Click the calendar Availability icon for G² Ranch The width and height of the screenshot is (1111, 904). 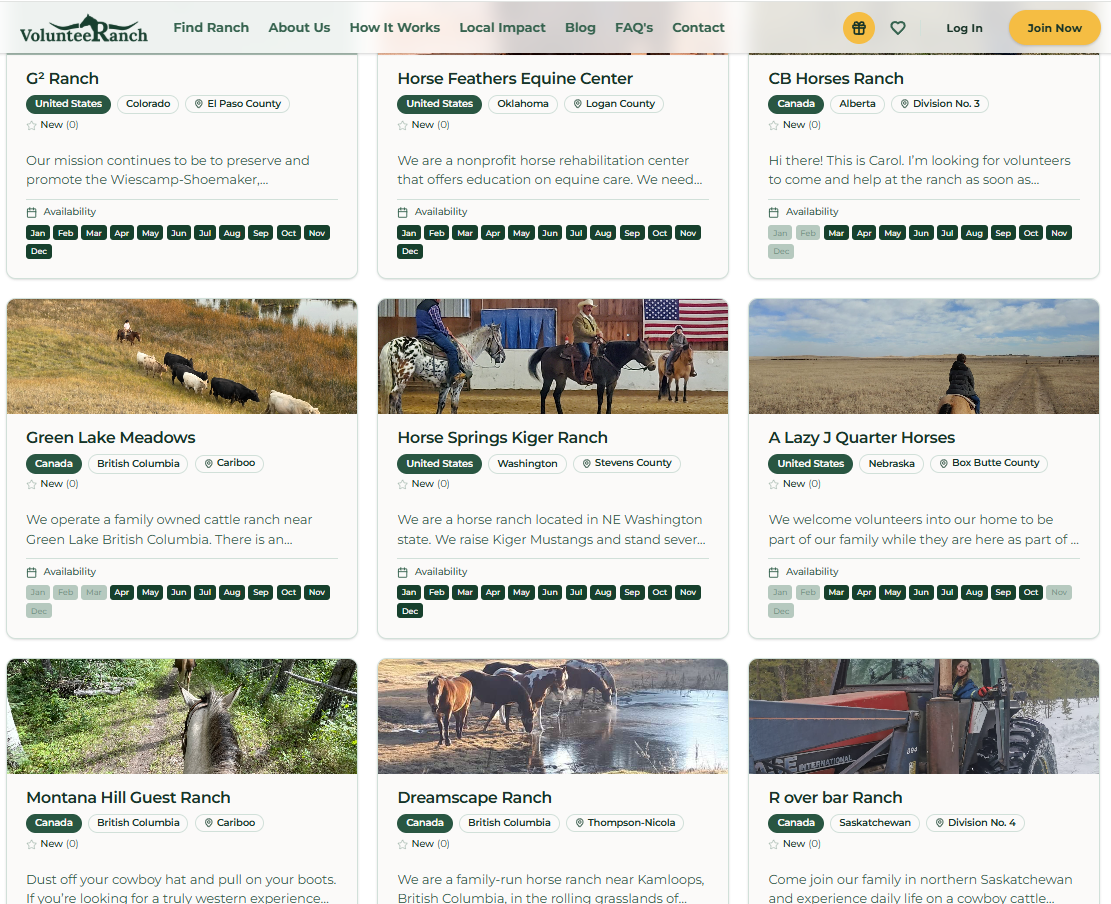pos(31,213)
